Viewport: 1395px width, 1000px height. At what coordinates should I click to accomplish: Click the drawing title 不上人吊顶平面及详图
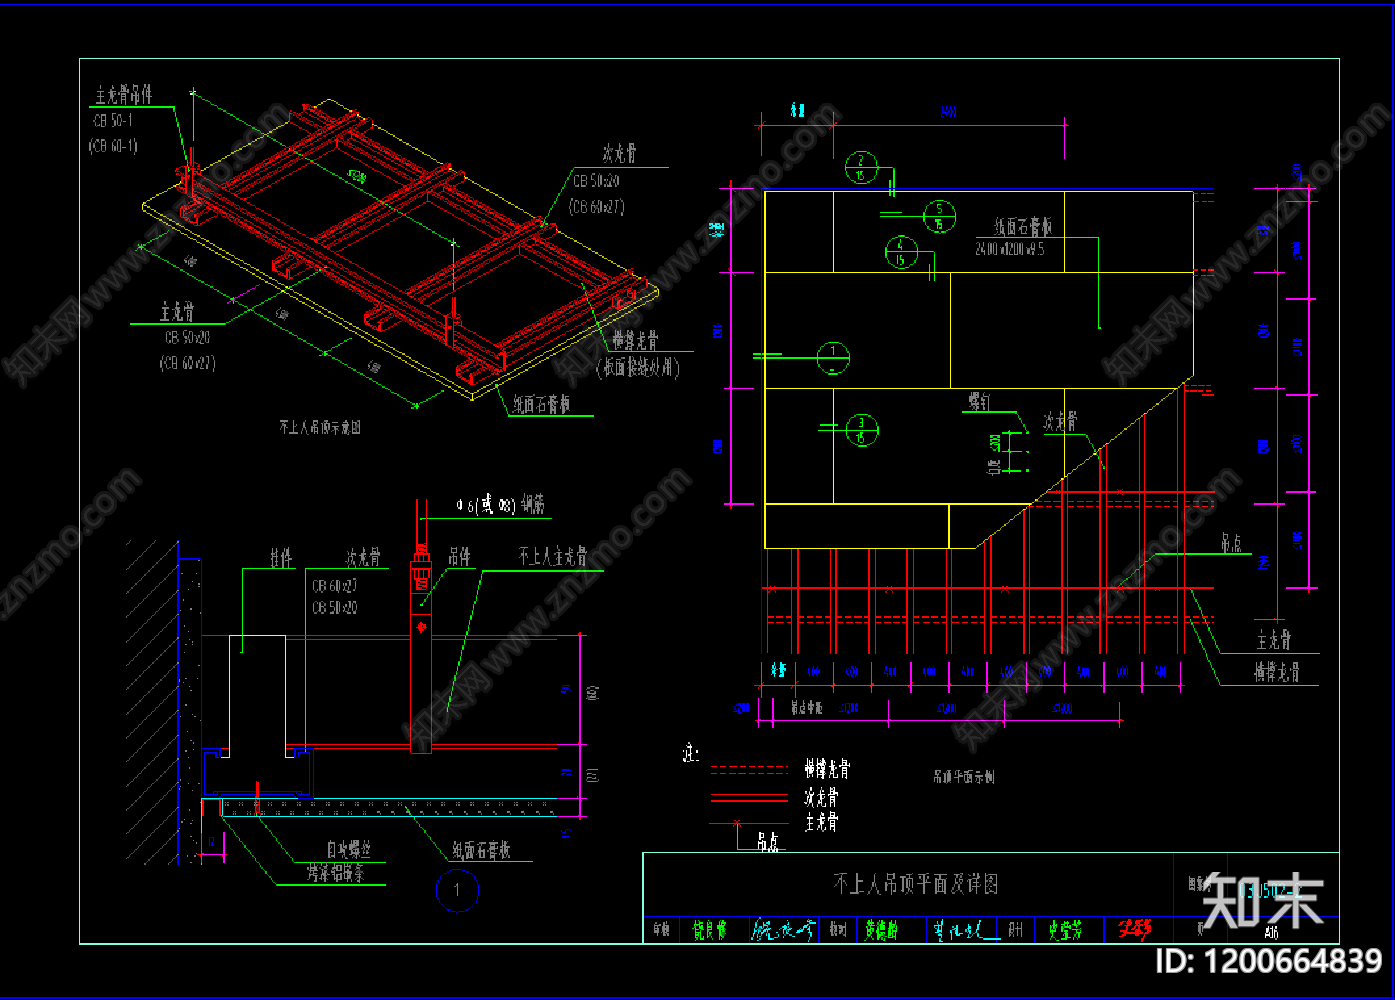[915, 884]
